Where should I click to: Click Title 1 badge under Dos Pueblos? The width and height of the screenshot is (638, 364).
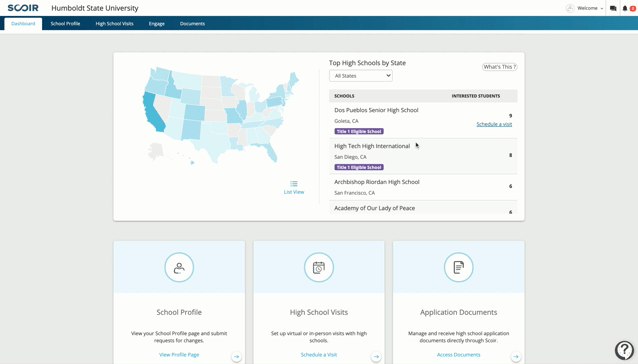pos(359,131)
